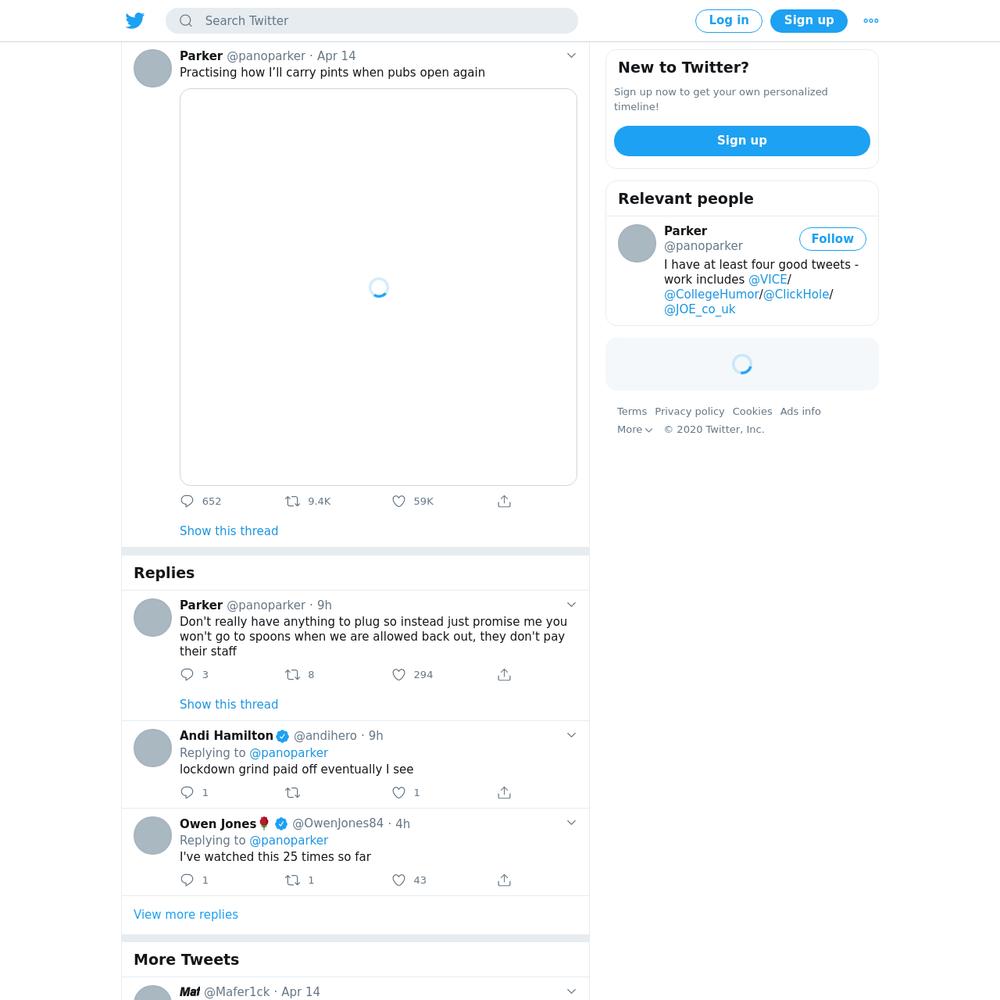The image size is (1000, 1000).
Task: Expand the More footer menu
Action: click(634, 429)
